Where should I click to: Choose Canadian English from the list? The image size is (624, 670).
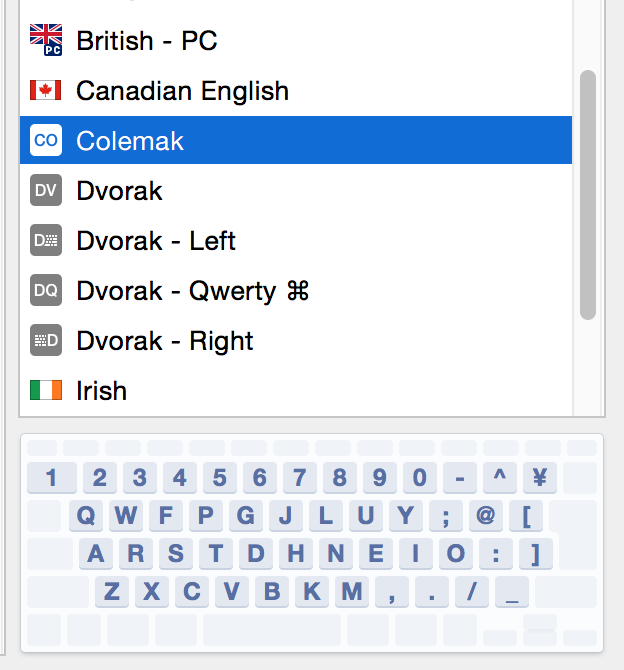click(182, 91)
